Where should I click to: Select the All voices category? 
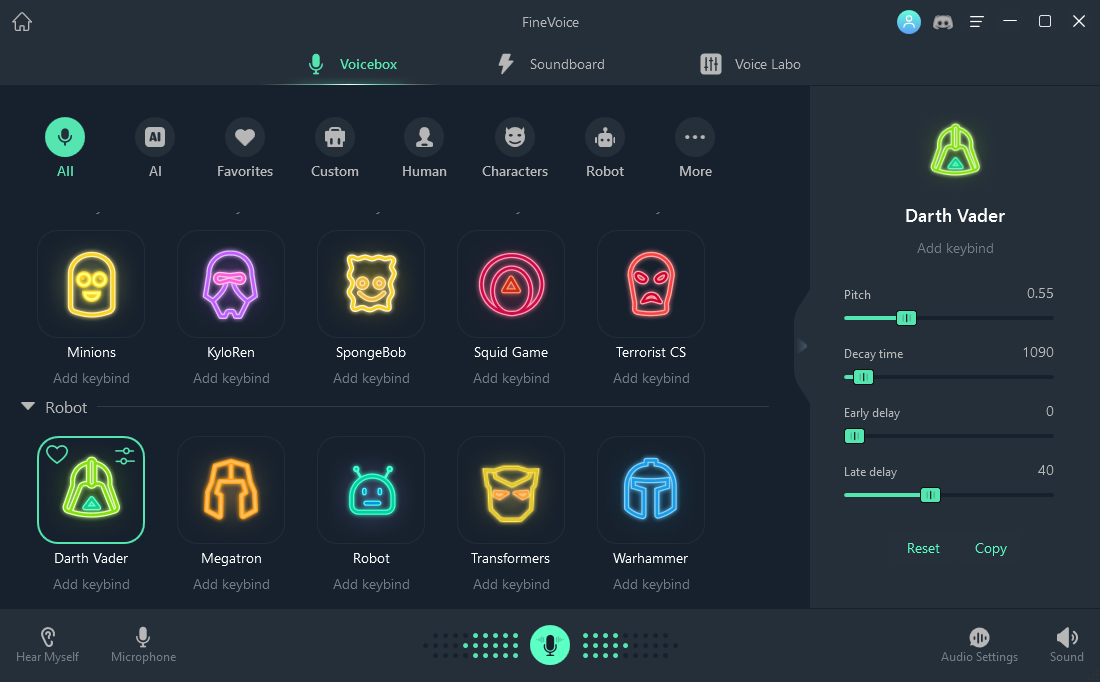65,148
